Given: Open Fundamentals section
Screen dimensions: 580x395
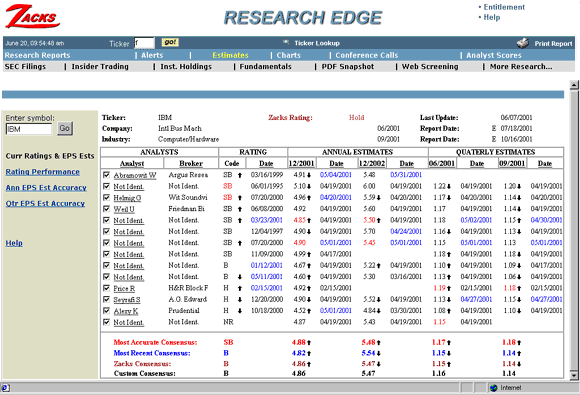Looking at the screenshot, I should click(266, 67).
